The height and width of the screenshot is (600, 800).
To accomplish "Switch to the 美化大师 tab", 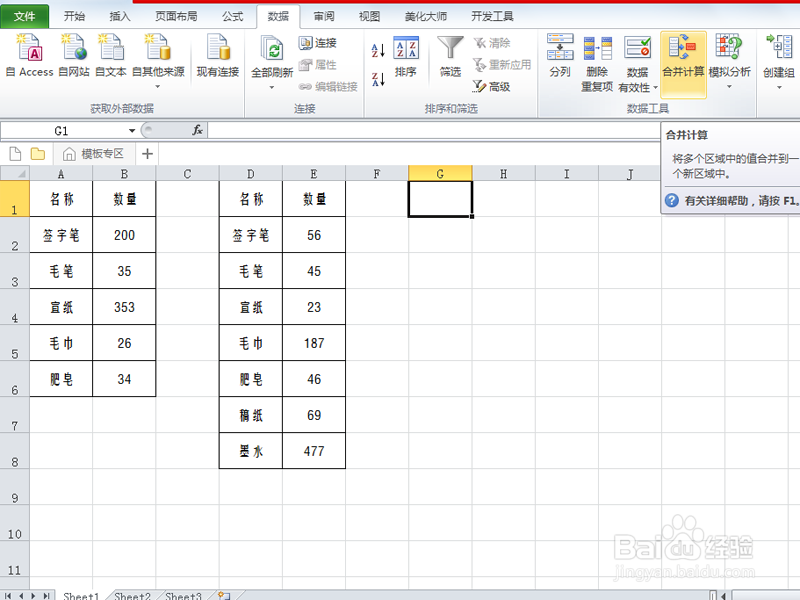I will pyautogui.click(x=426, y=16).
